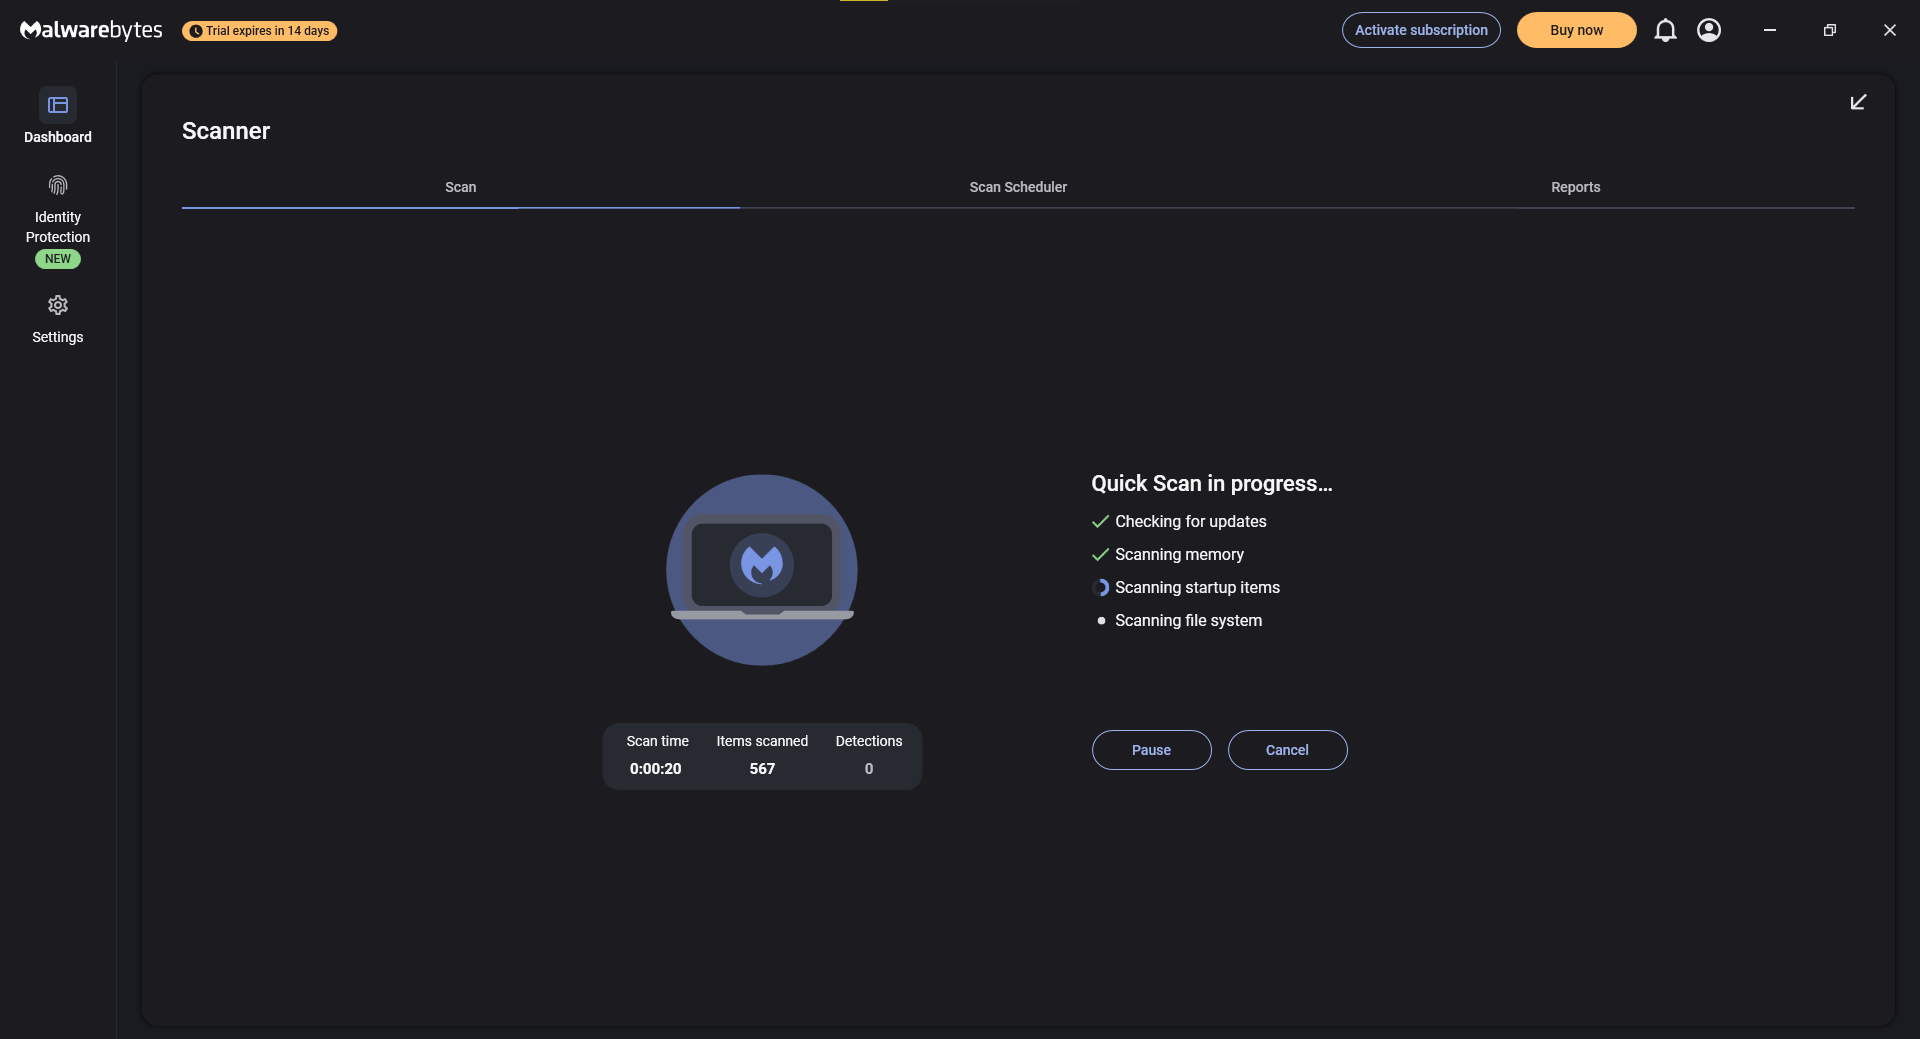Pause the quick scan

(1151, 750)
